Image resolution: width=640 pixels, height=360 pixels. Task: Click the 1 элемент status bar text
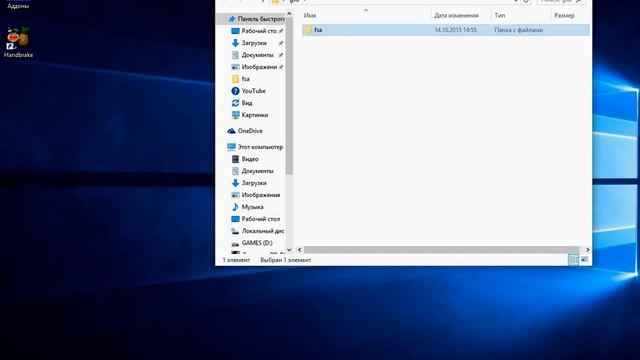[x=236, y=260]
